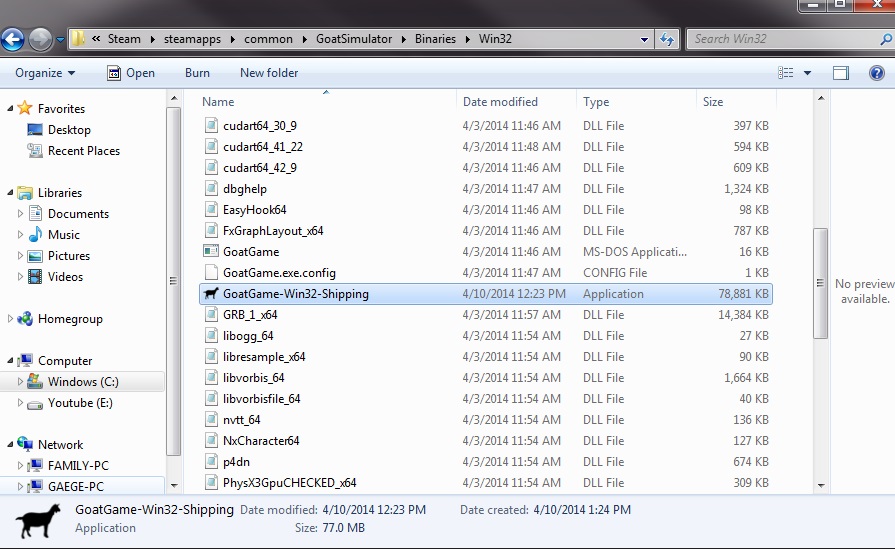The height and width of the screenshot is (549, 895).
Task: Click the Music library icon
Action: 35,235
